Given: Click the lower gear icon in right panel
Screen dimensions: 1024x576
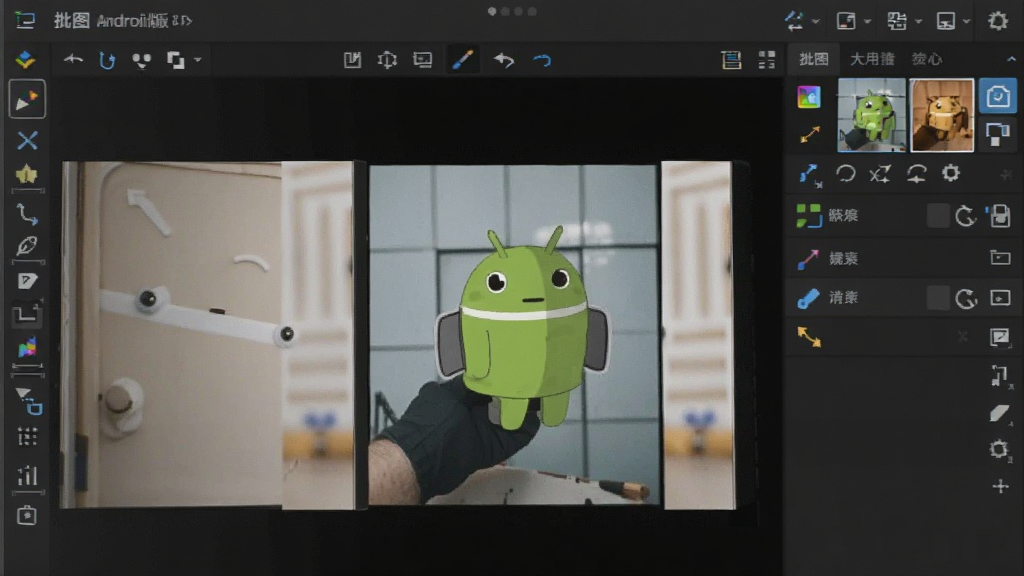Looking at the screenshot, I should tap(999, 449).
